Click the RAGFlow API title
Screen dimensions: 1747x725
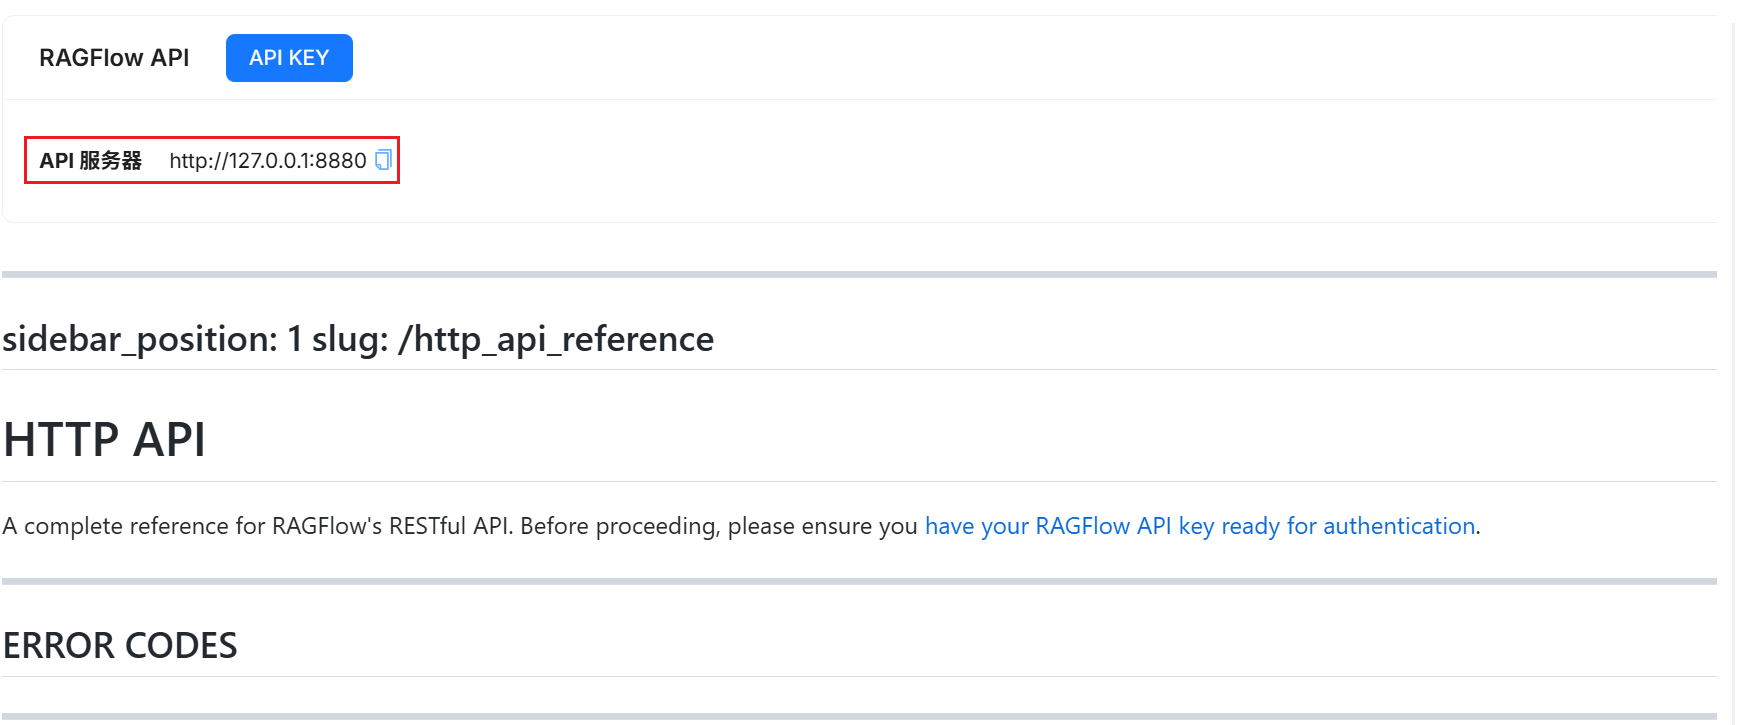click(114, 58)
